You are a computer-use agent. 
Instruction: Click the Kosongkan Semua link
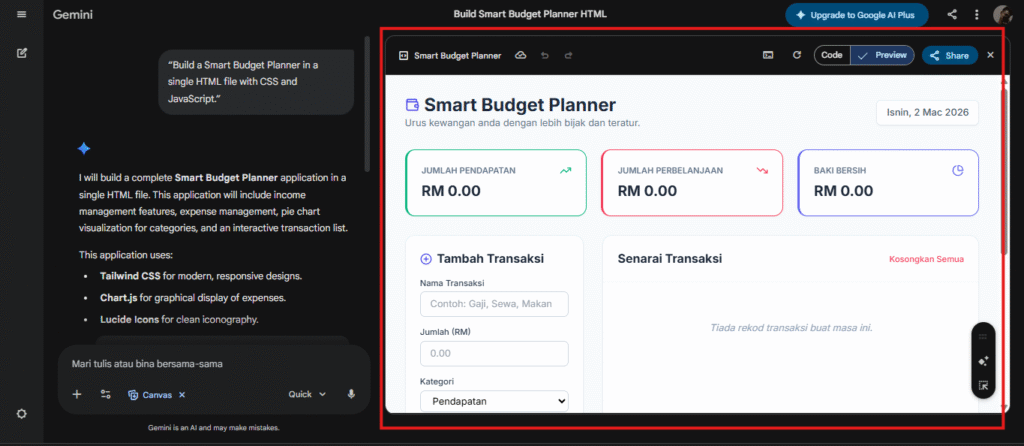click(926, 259)
